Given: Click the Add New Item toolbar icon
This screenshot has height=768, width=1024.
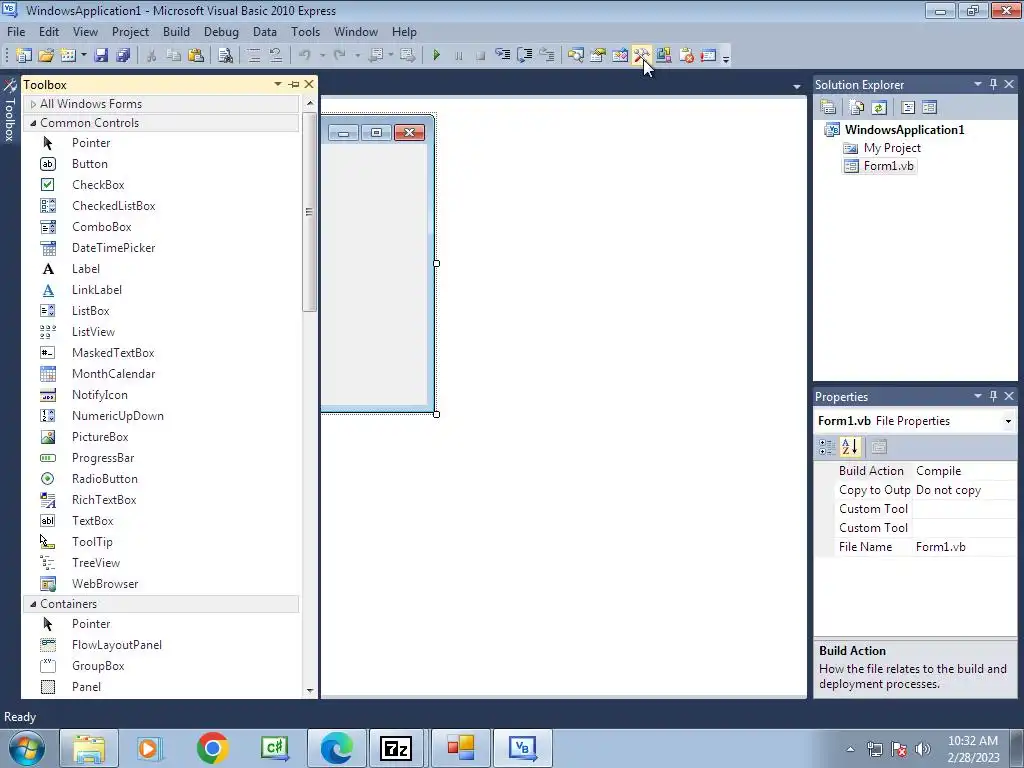Looking at the screenshot, I should 68,56.
